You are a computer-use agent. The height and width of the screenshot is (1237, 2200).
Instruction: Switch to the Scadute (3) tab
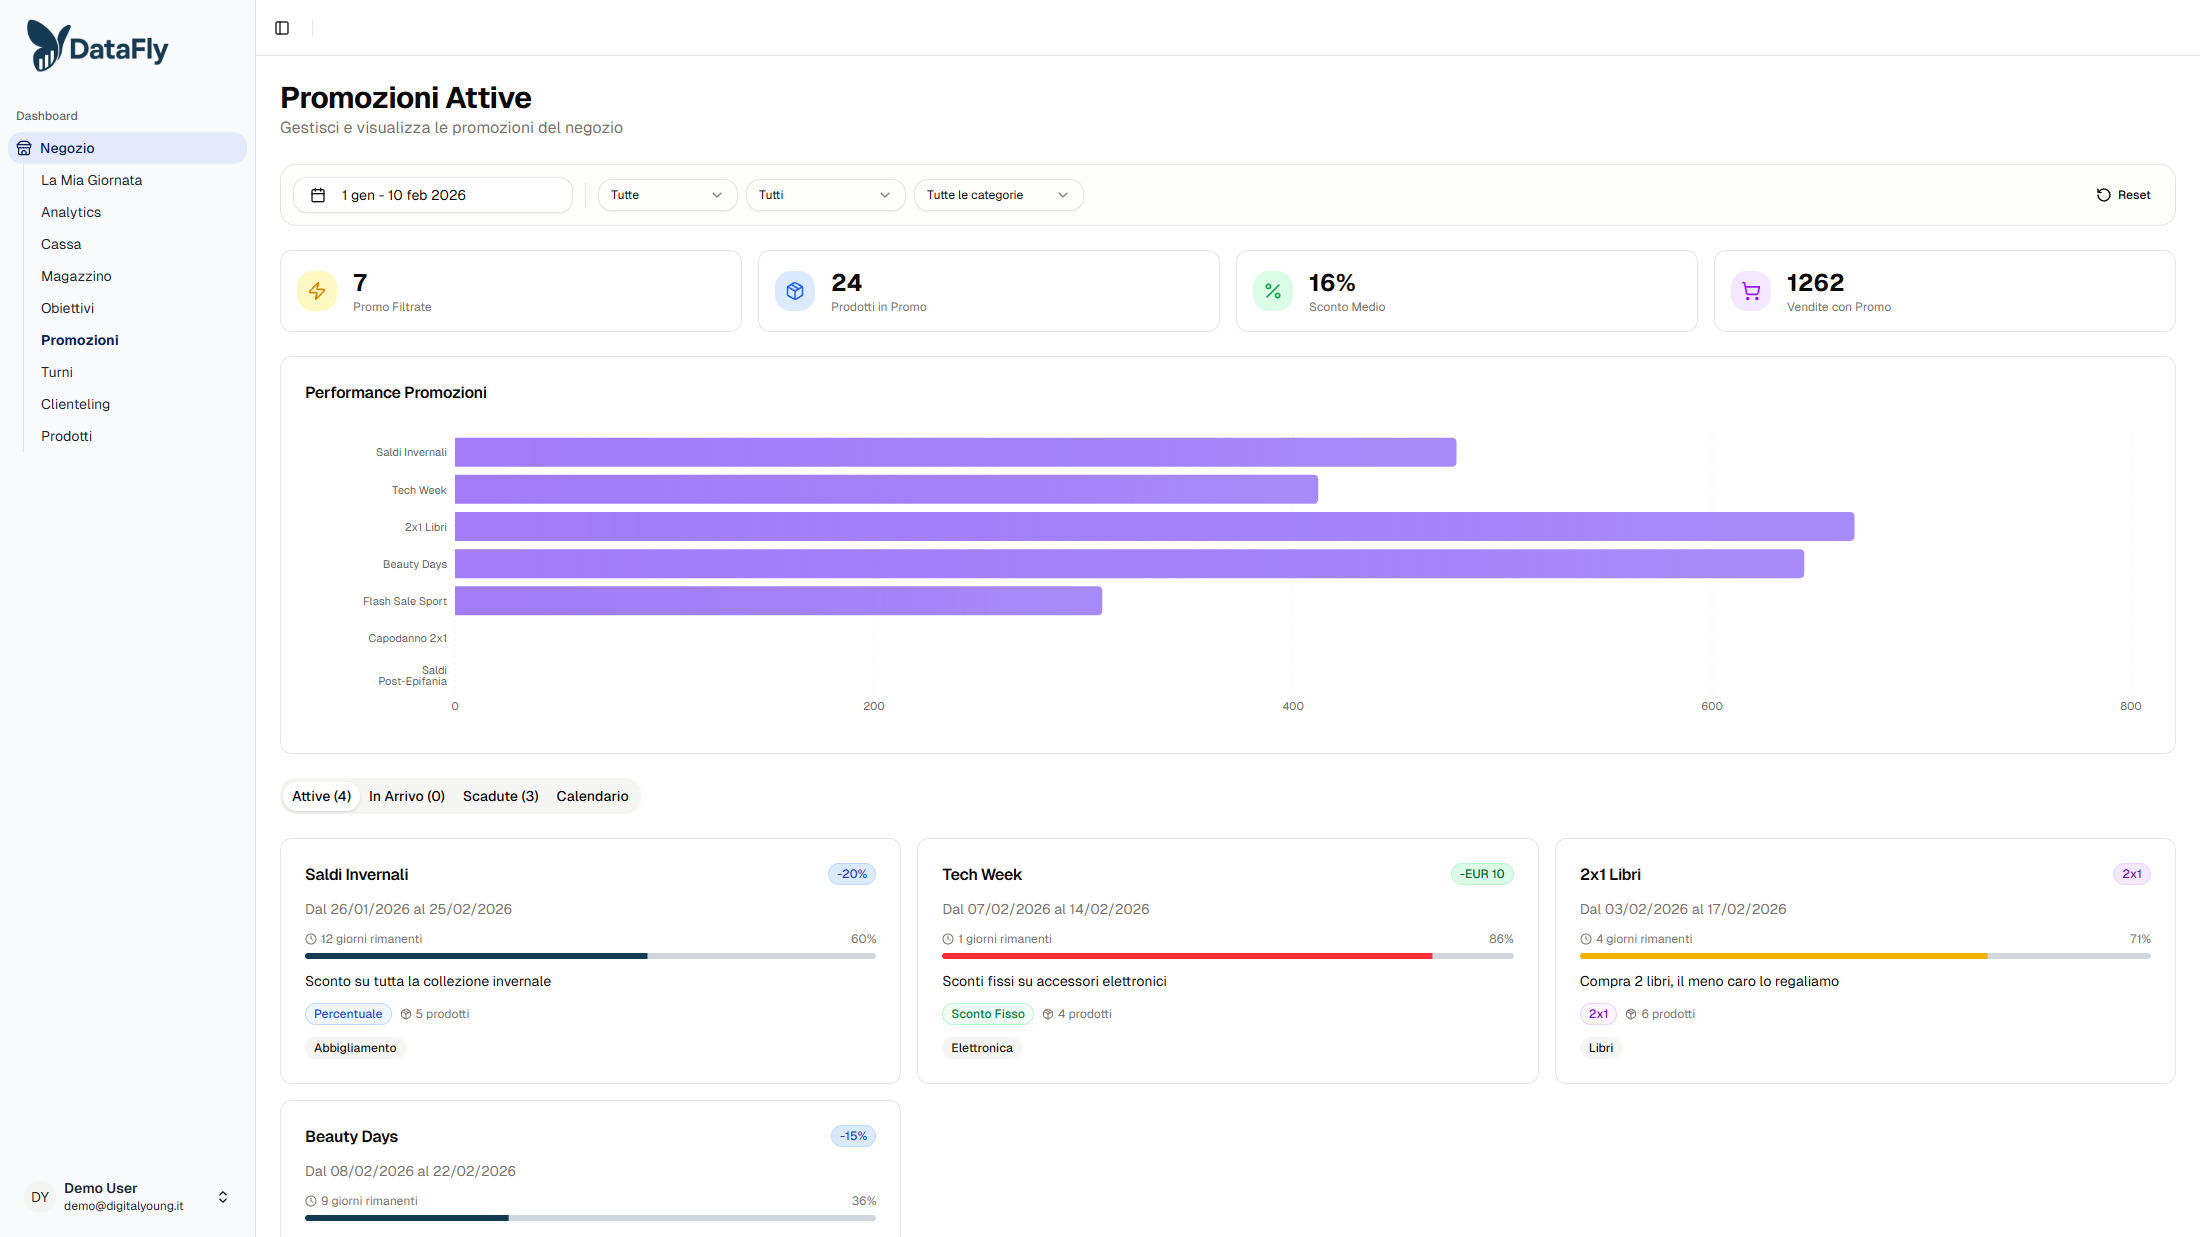click(500, 796)
